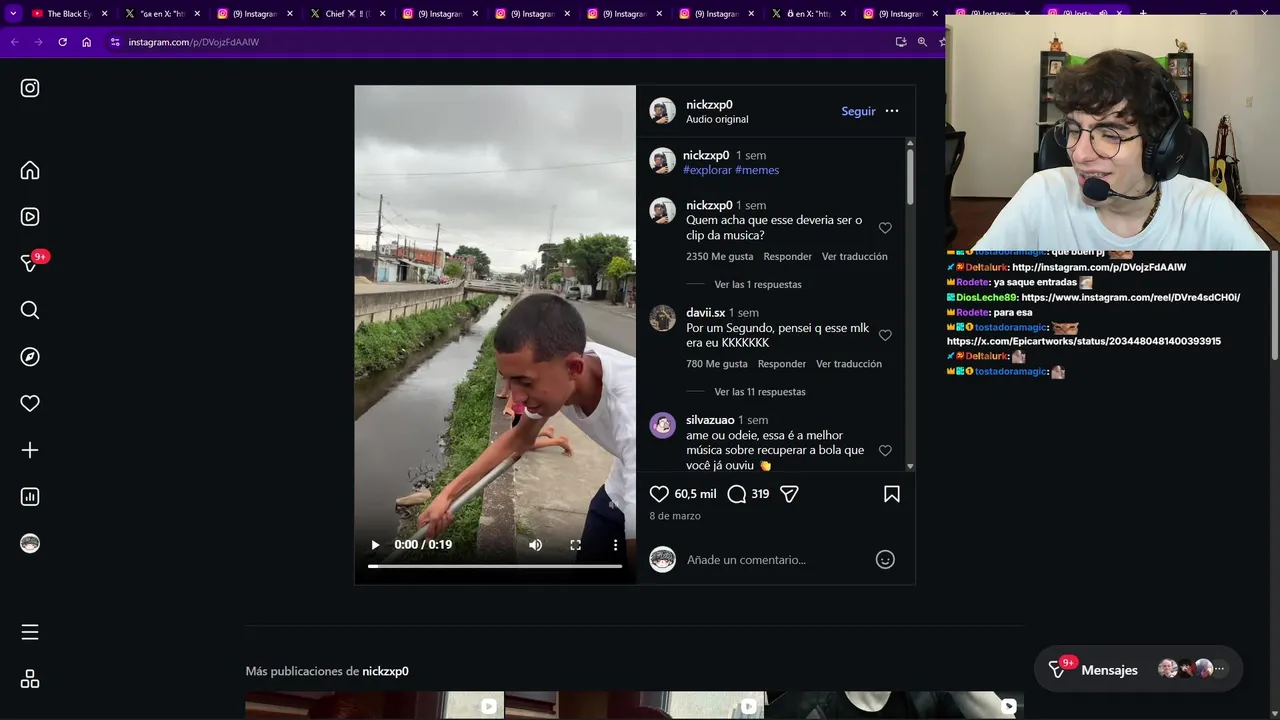Open direct messages icon with 9+ badge
The height and width of the screenshot is (720, 1280).
pos(31,263)
